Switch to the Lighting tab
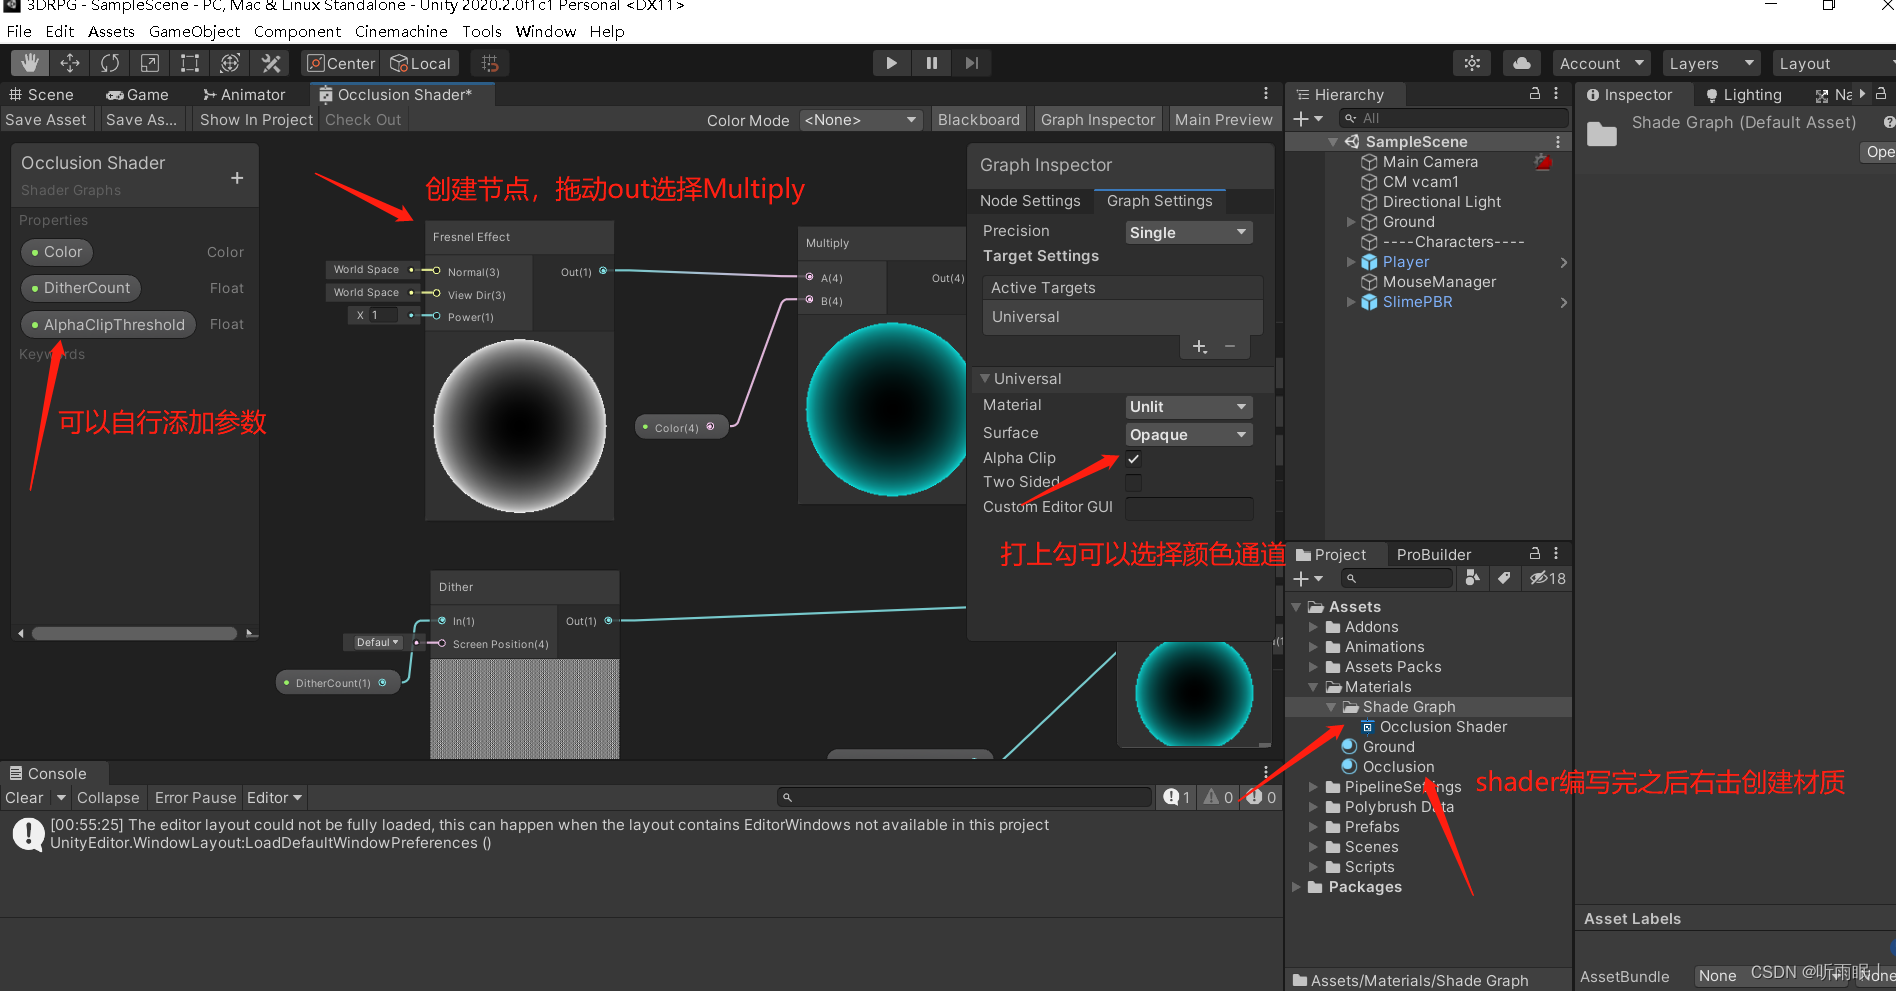Viewport: 1896px width, 991px height. pyautogui.click(x=1743, y=94)
